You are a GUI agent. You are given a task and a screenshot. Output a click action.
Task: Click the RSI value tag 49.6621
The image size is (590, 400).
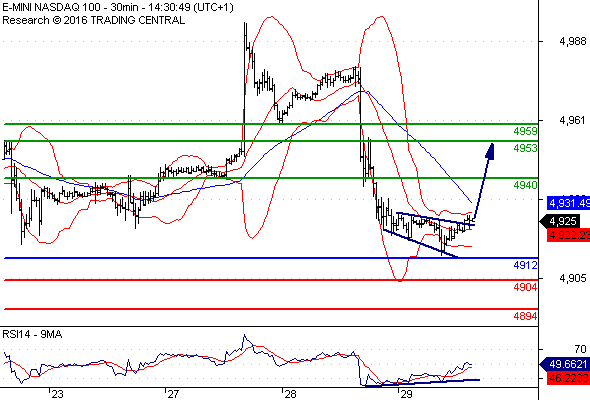coord(565,364)
